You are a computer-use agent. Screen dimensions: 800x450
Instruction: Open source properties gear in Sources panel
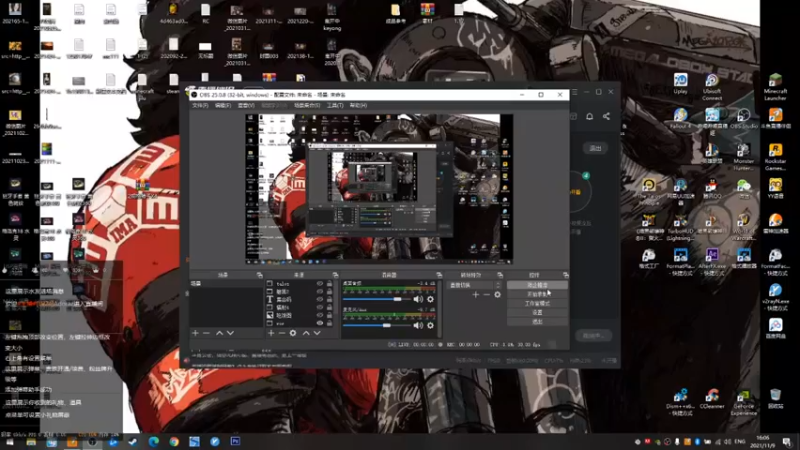[x=293, y=333]
